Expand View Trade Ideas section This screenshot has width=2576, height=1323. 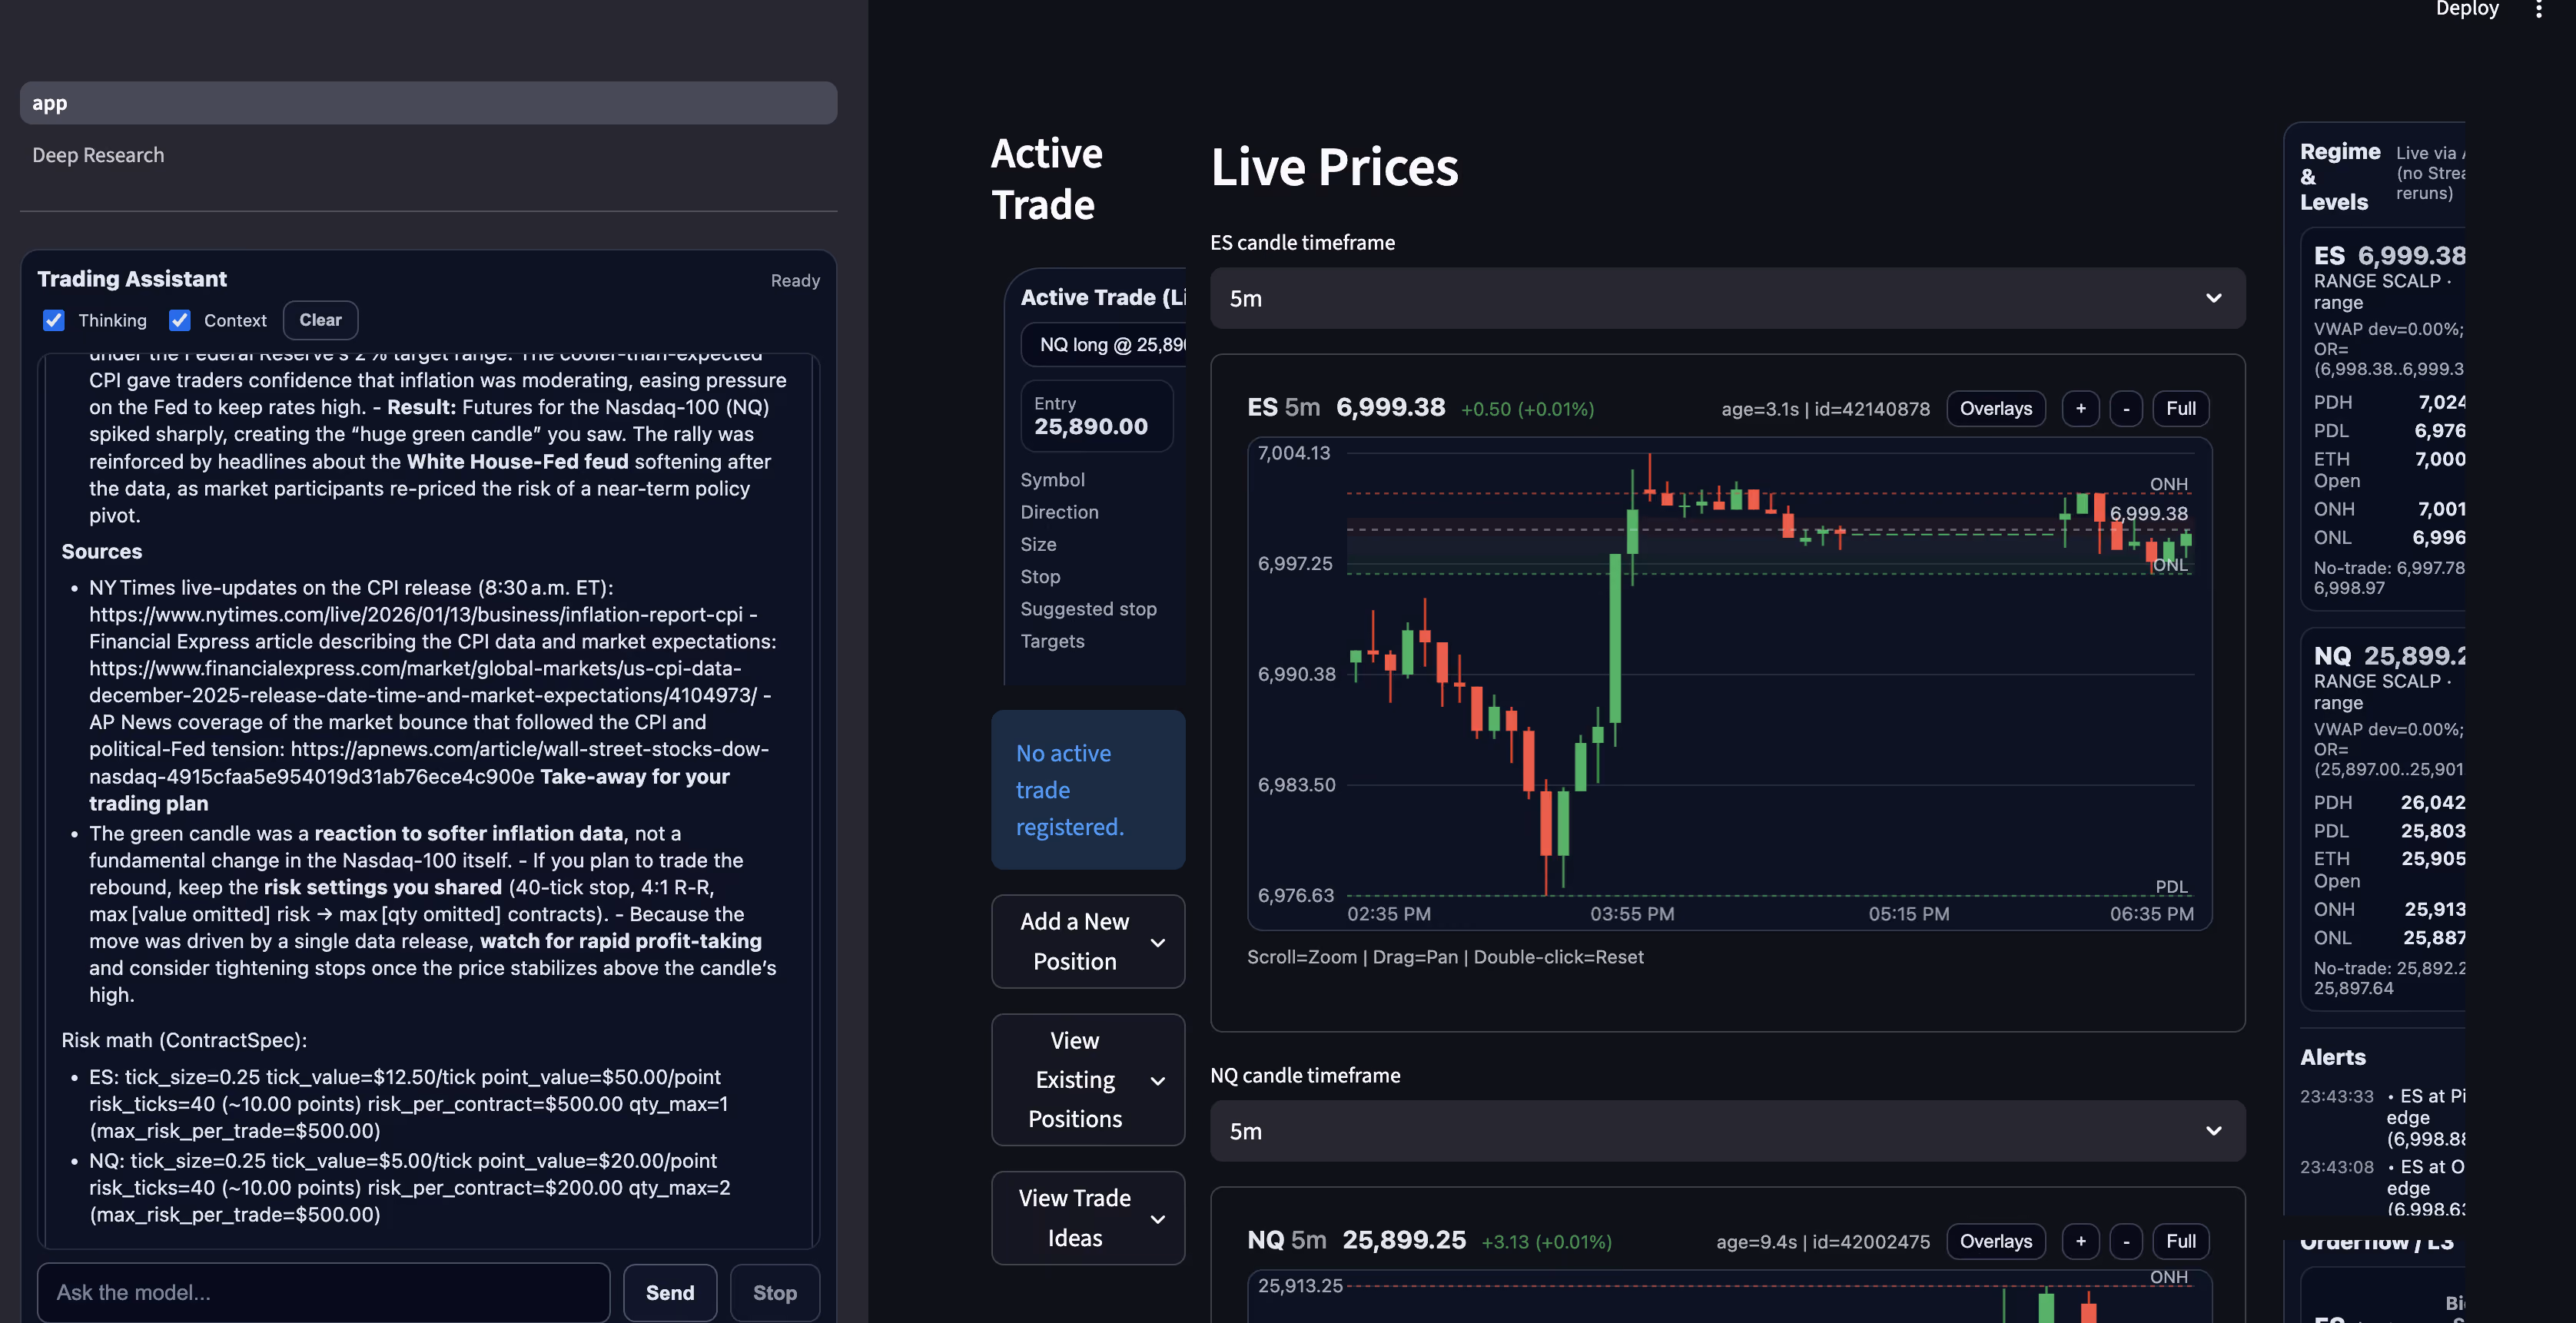tap(1088, 1217)
